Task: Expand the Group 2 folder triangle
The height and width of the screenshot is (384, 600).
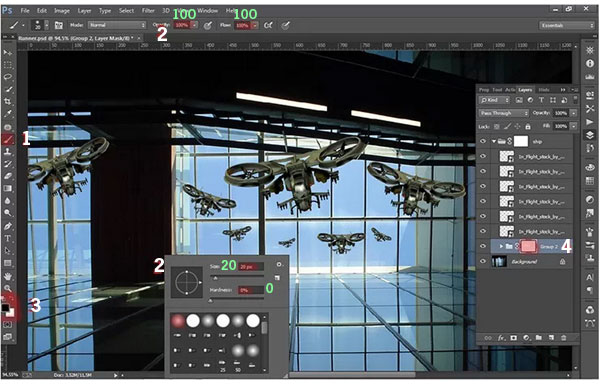Action: click(501, 246)
